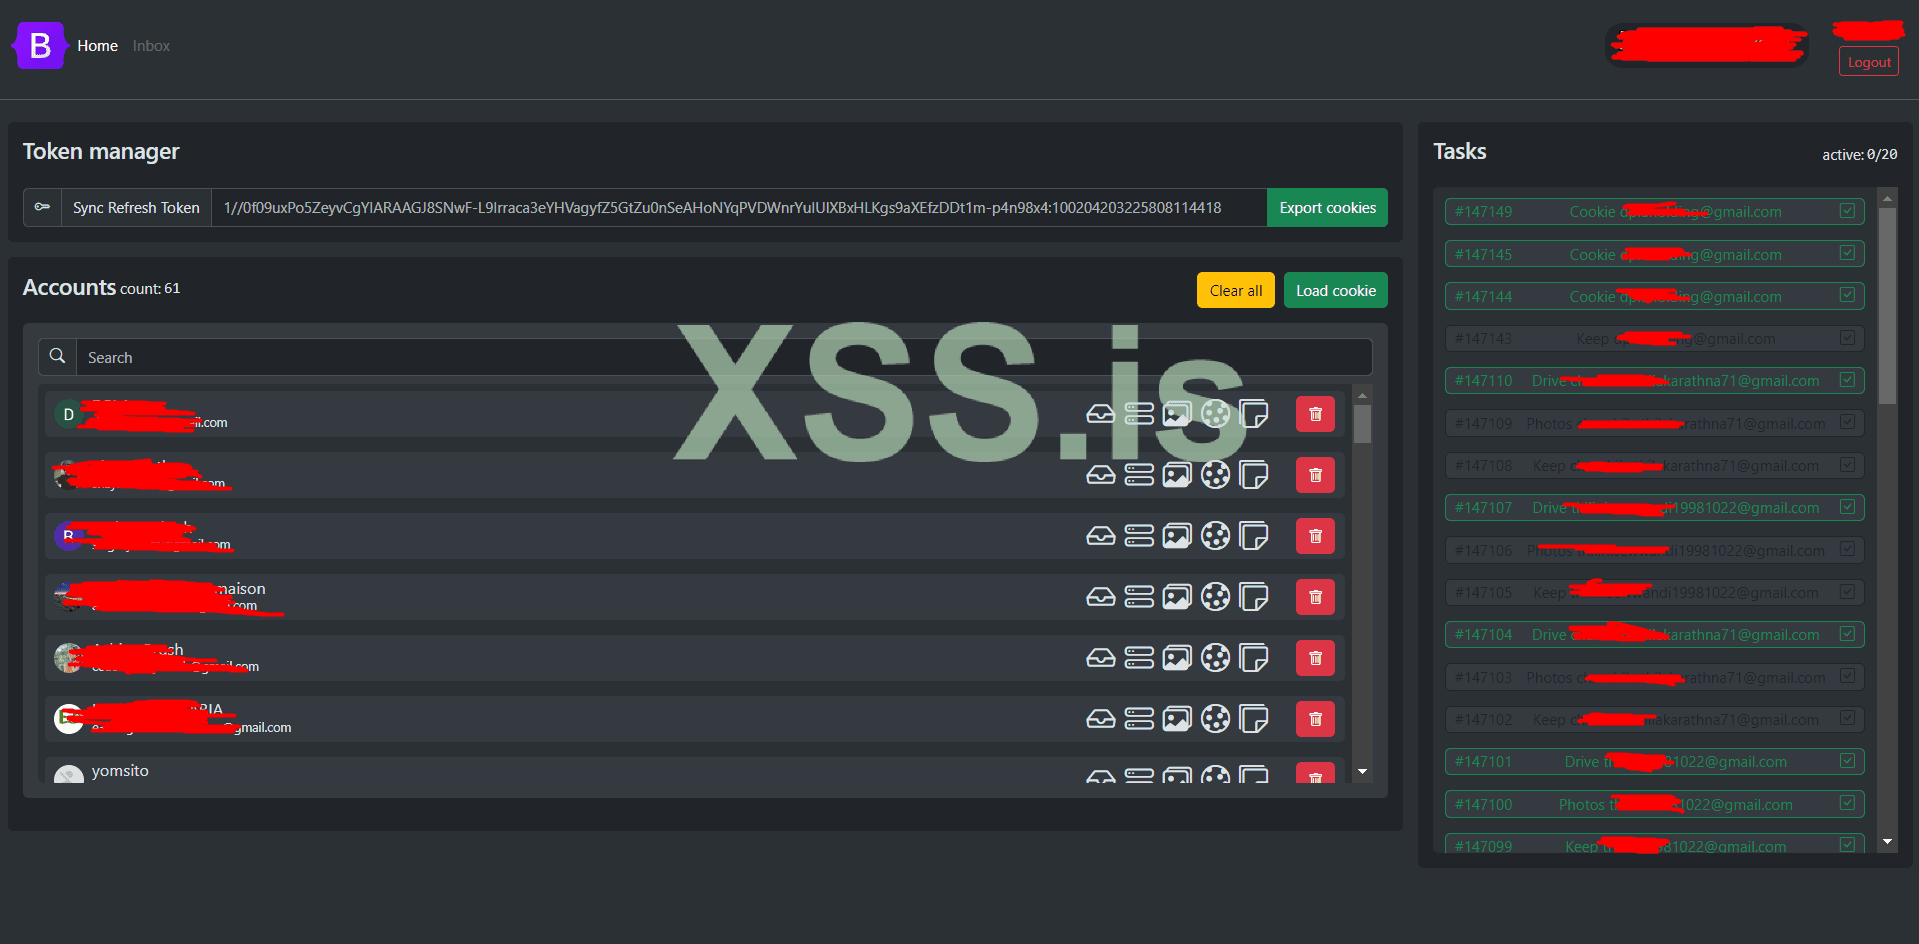Click the stacked-disks icon in the RIA row

click(x=1139, y=719)
